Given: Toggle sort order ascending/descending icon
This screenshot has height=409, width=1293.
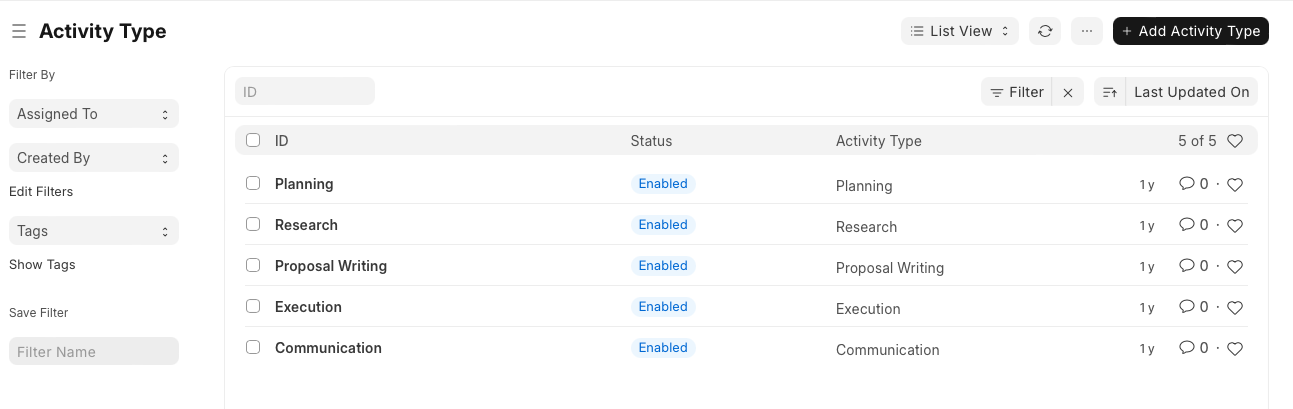Looking at the screenshot, I should (x=1110, y=92).
